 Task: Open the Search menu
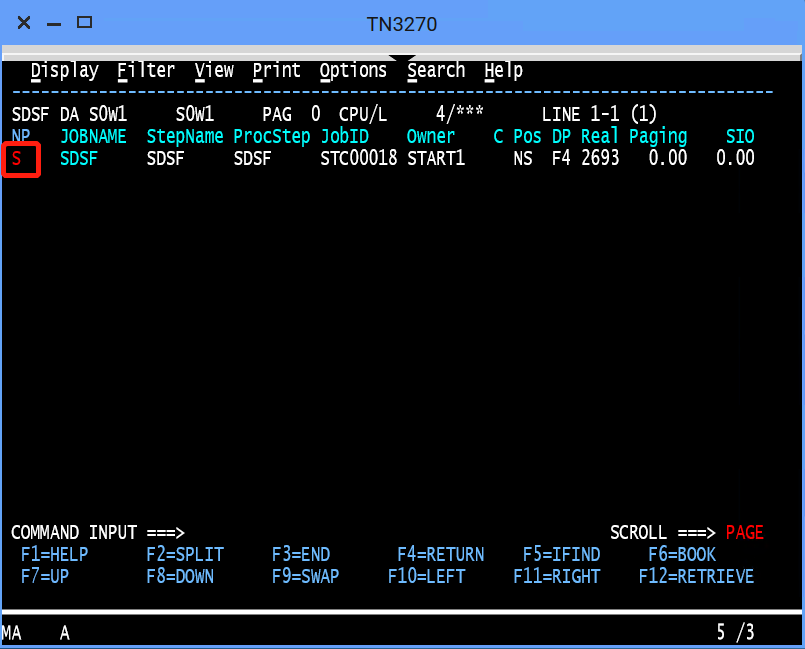pyautogui.click(x=436, y=71)
